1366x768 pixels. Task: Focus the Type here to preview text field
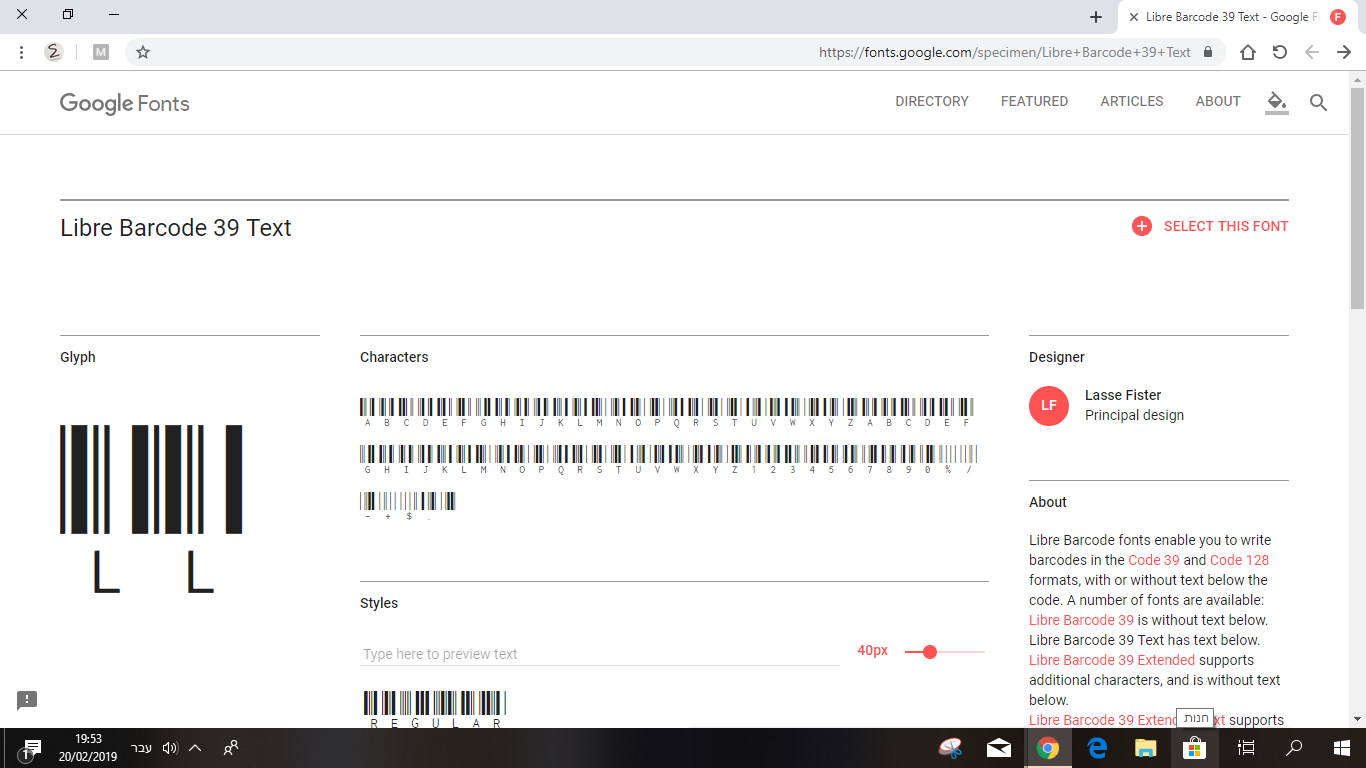coord(600,654)
